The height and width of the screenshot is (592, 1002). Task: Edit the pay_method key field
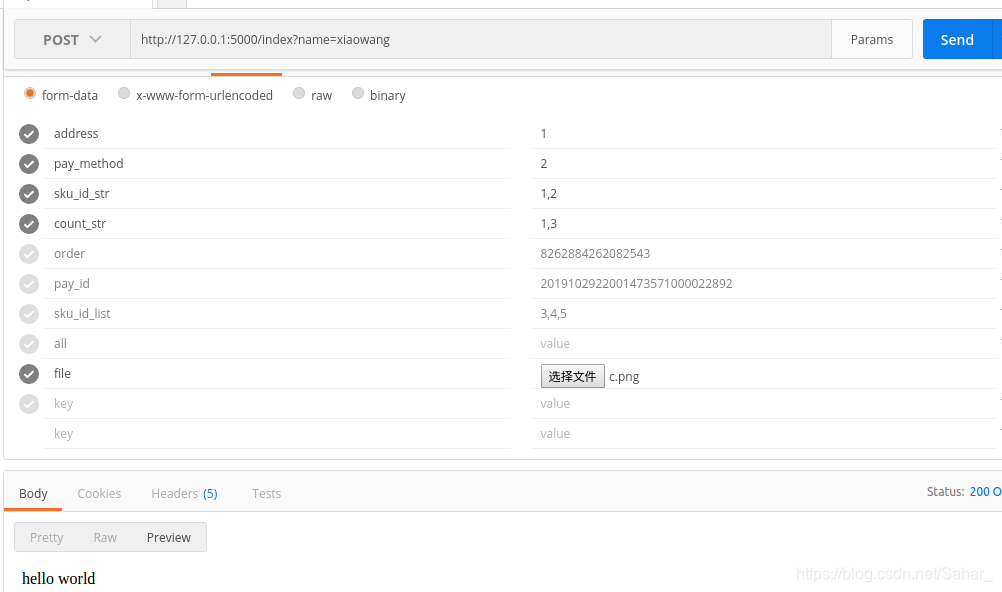pyautogui.click(x=277, y=164)
